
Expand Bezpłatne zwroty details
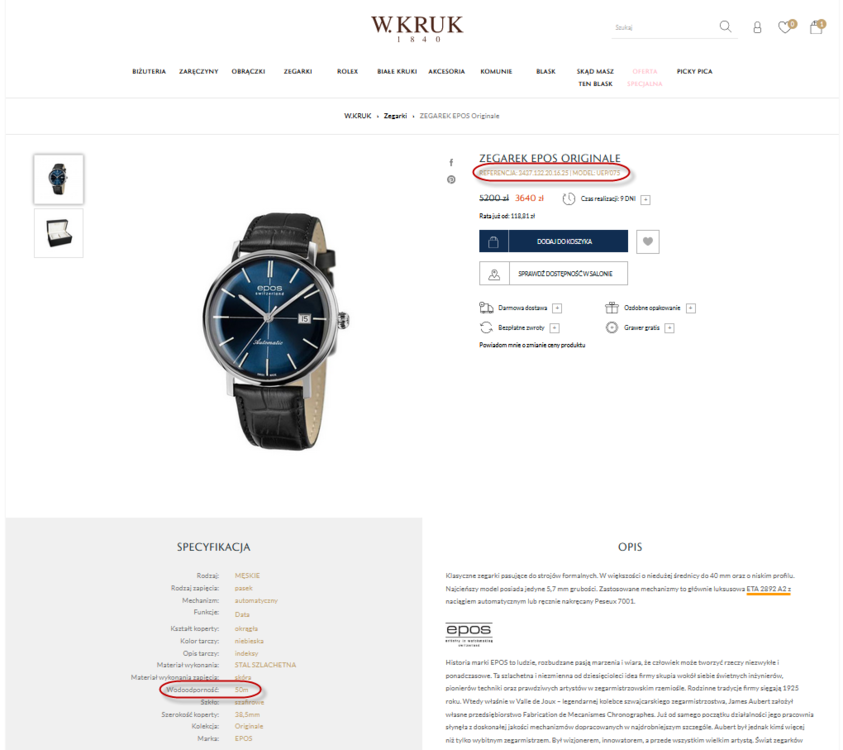click(555, 328)
